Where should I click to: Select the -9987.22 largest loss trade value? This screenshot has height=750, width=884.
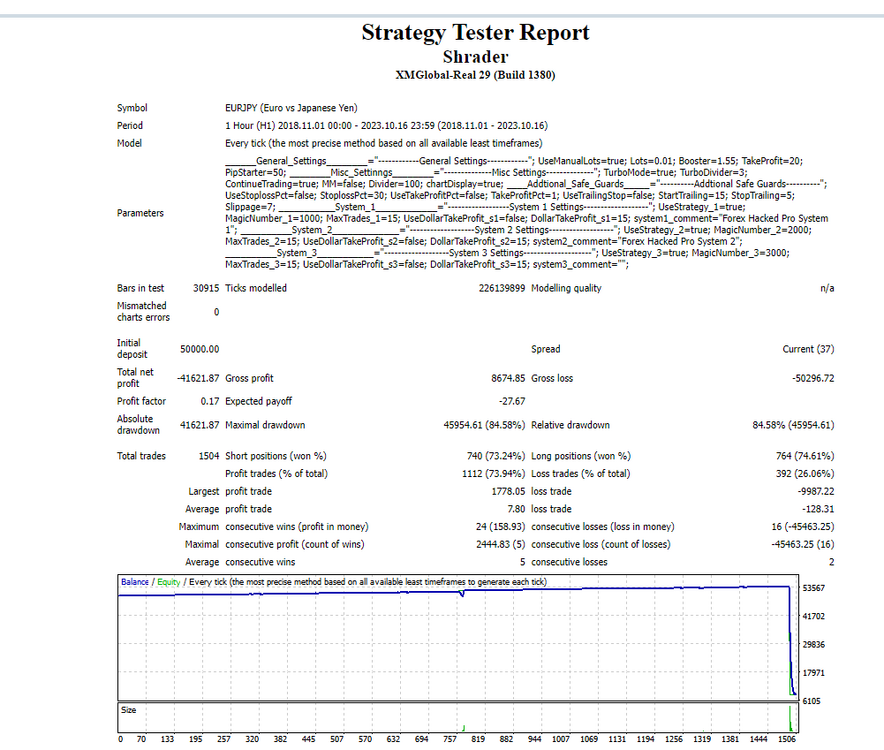(816, 492)
